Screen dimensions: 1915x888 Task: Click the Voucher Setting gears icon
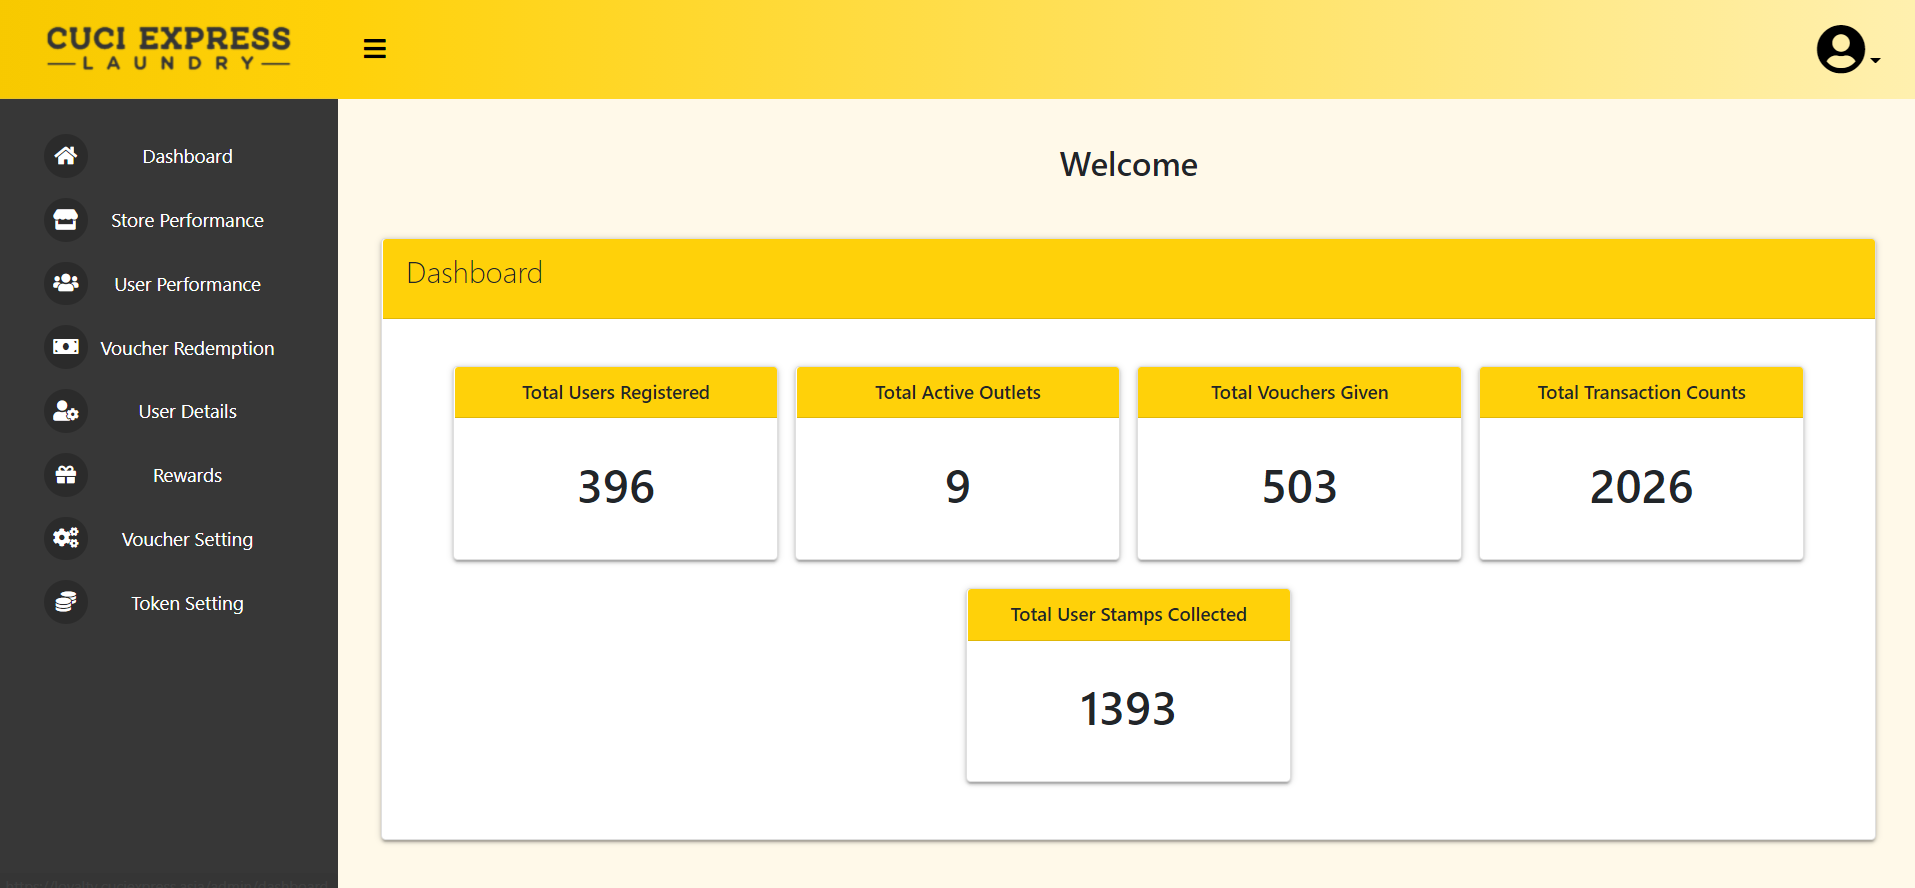(66, 539)
